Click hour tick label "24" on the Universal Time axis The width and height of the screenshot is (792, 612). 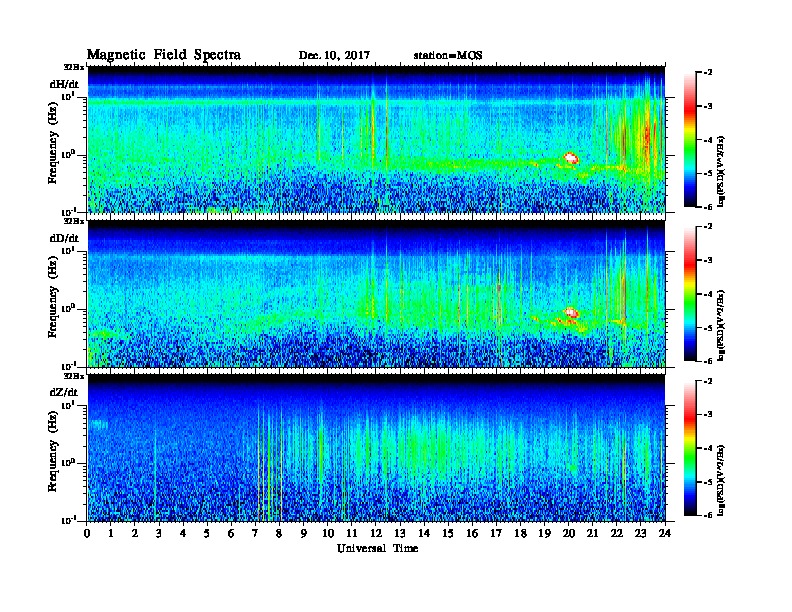coord(665,534)
